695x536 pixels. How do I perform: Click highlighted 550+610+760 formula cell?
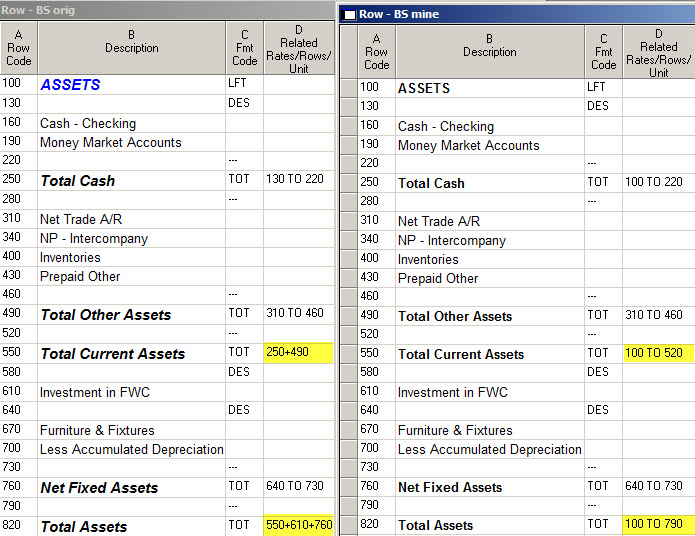coord(298,525)
